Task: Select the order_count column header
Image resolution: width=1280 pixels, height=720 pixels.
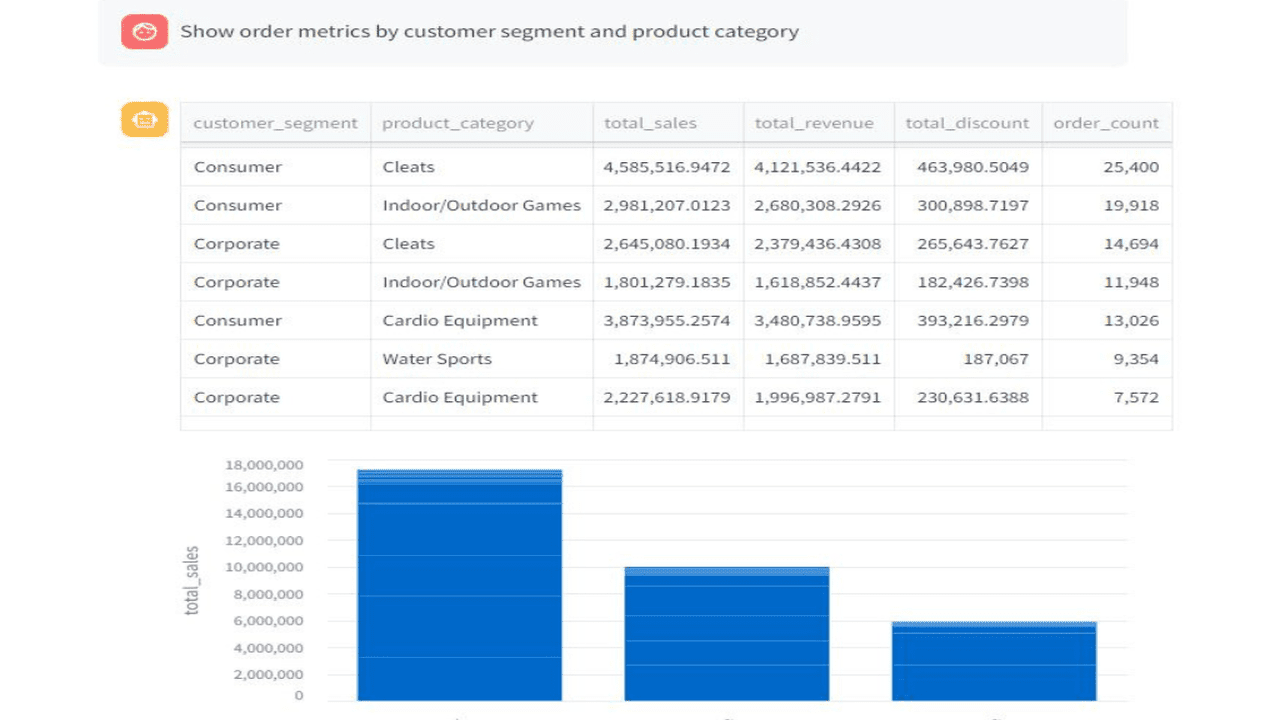Action: click(x=1106, y=124)
